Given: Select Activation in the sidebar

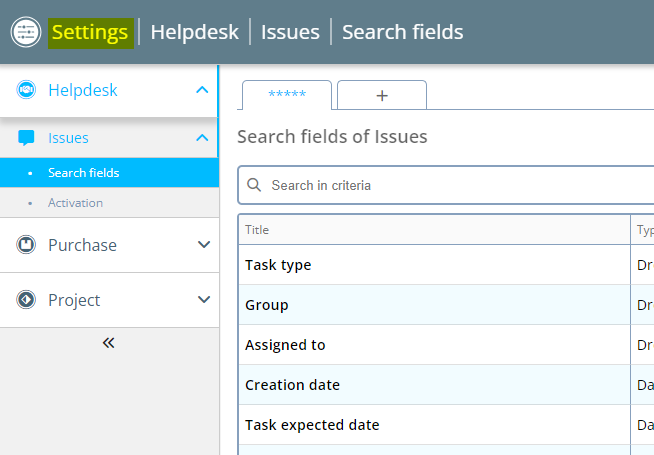Looking at the screenshot, I should pos(75,203).
